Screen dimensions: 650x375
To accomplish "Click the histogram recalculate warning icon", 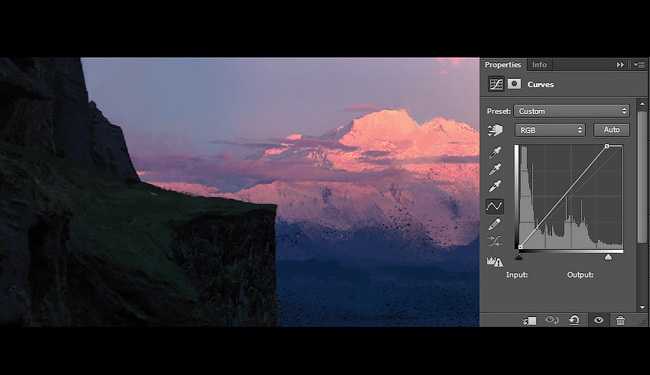I will [495, 261].
